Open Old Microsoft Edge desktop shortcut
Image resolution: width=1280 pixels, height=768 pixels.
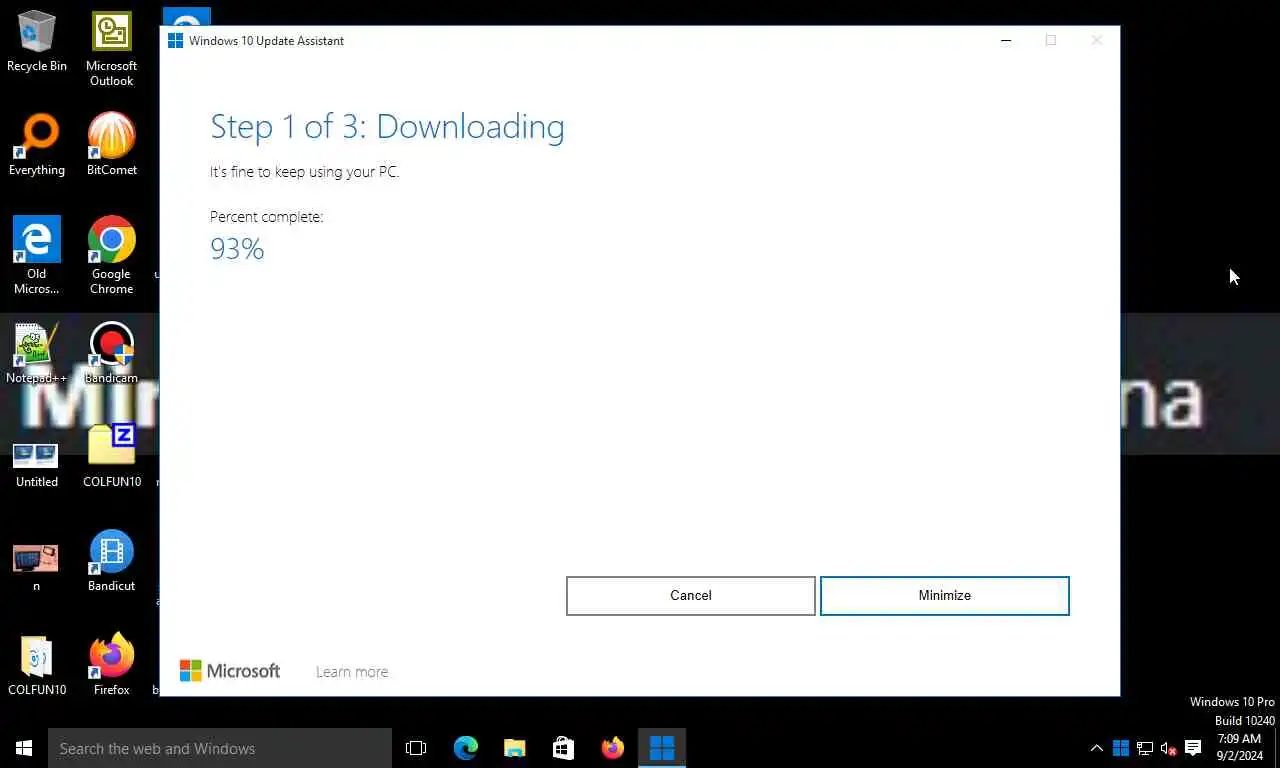pos(37,256)
